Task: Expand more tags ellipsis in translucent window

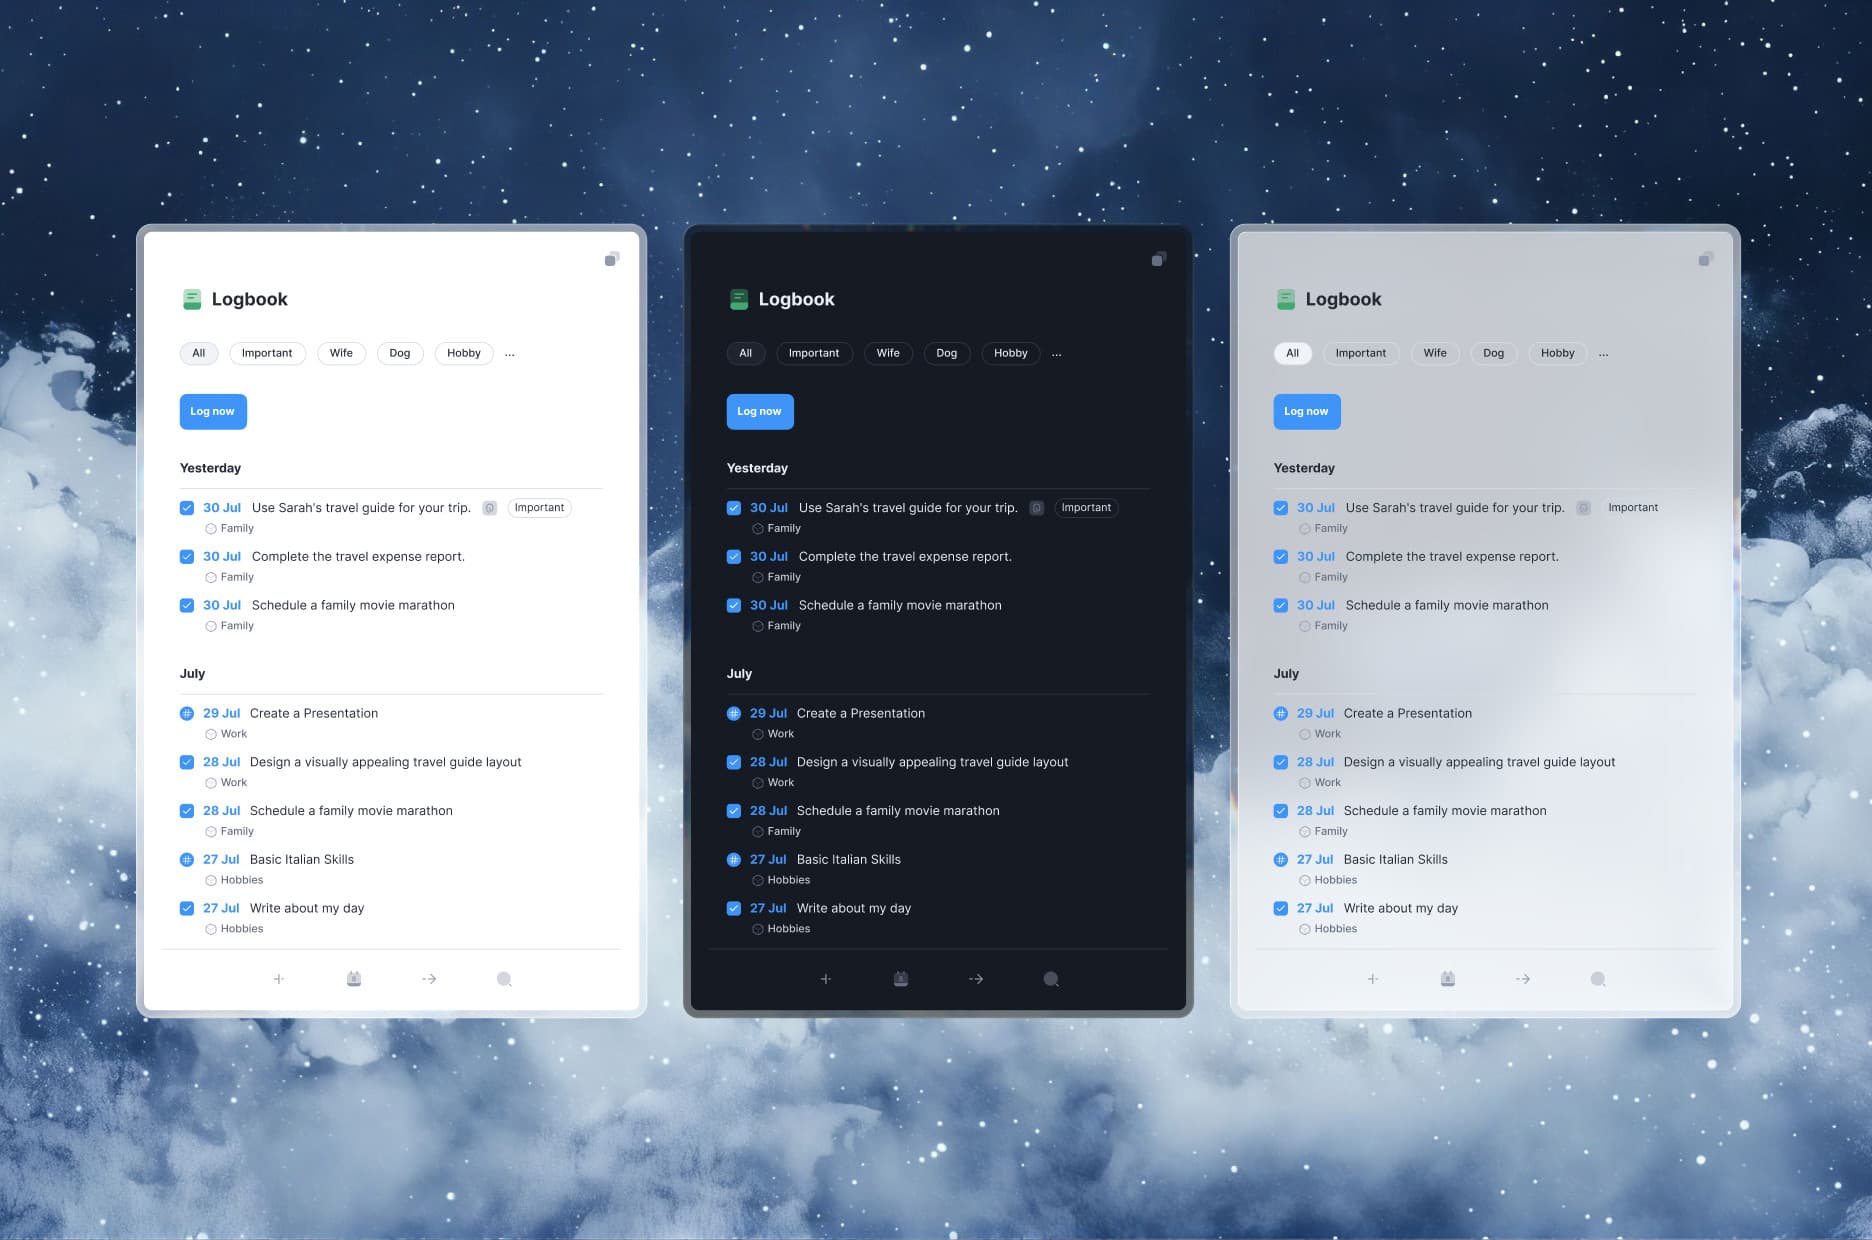Action: click(x=1604, y=354)
